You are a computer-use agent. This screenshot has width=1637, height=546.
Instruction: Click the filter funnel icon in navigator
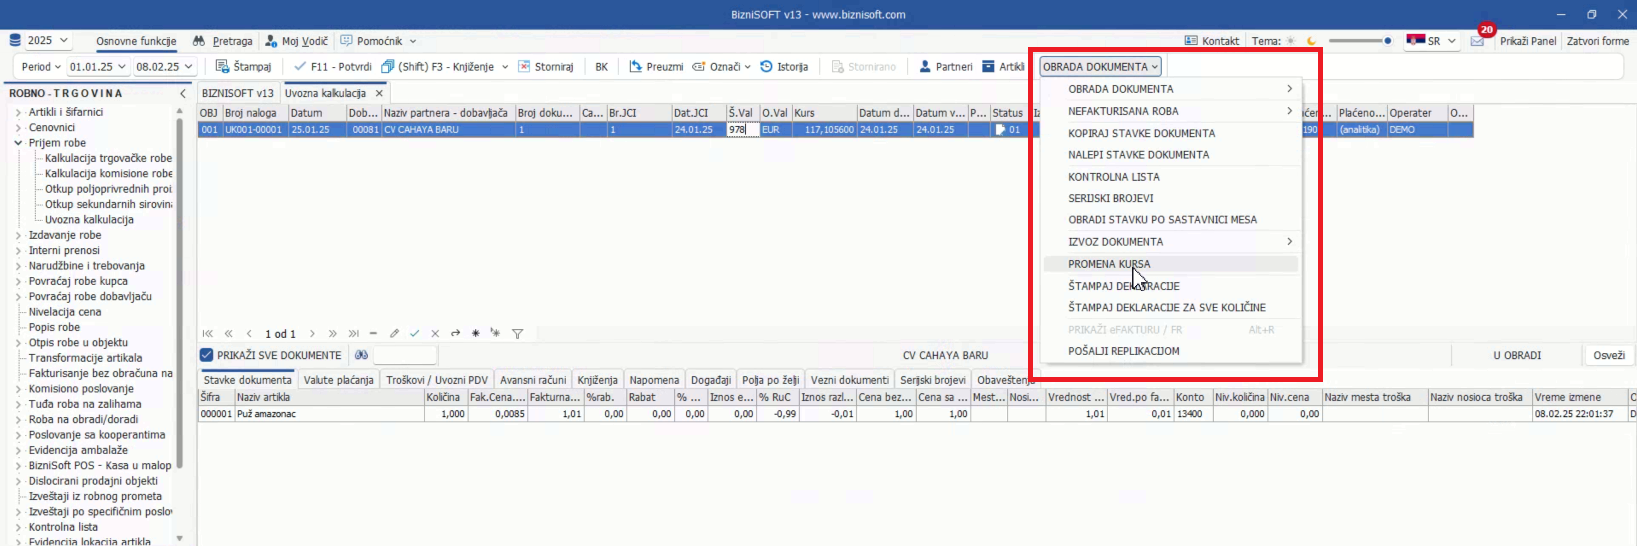pyautogui.click(x=518, y=334)
